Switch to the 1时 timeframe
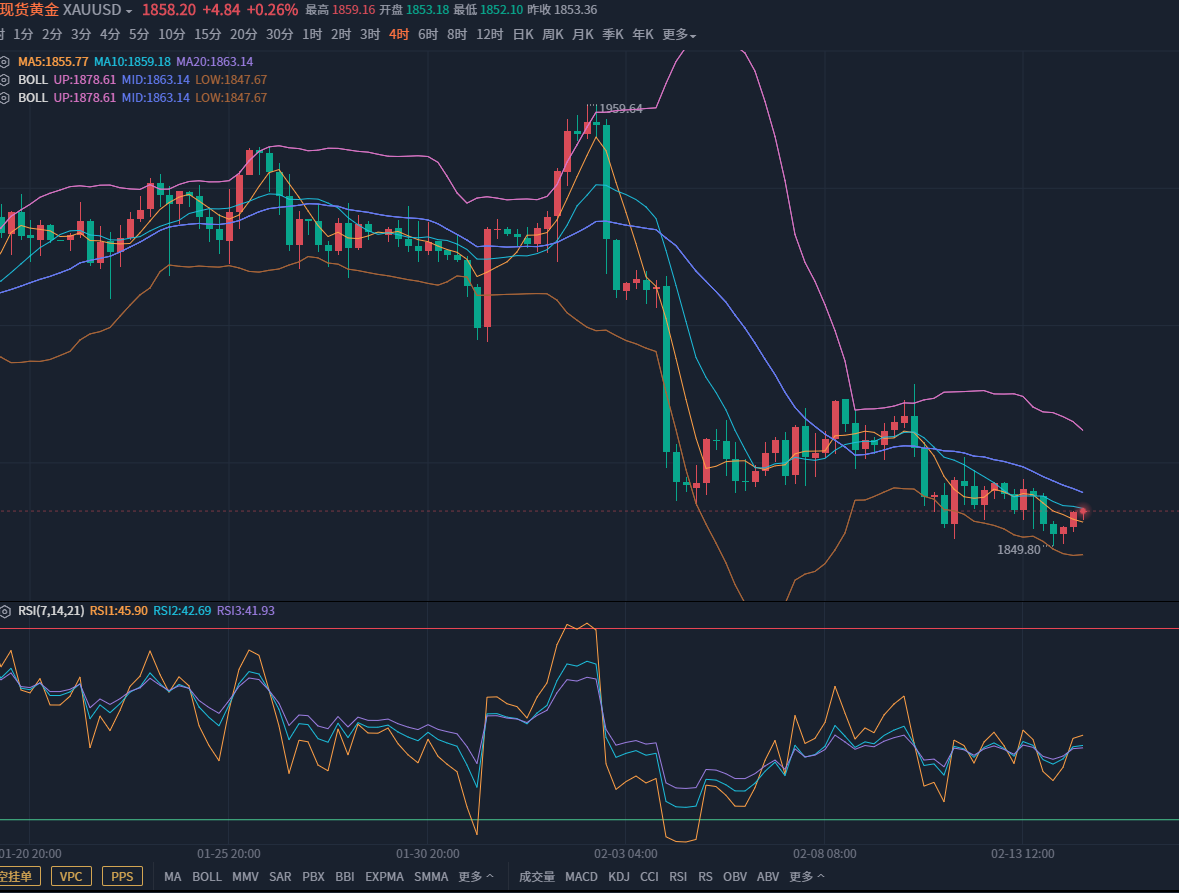1179x893 pixels. click(x=312, y=34)
